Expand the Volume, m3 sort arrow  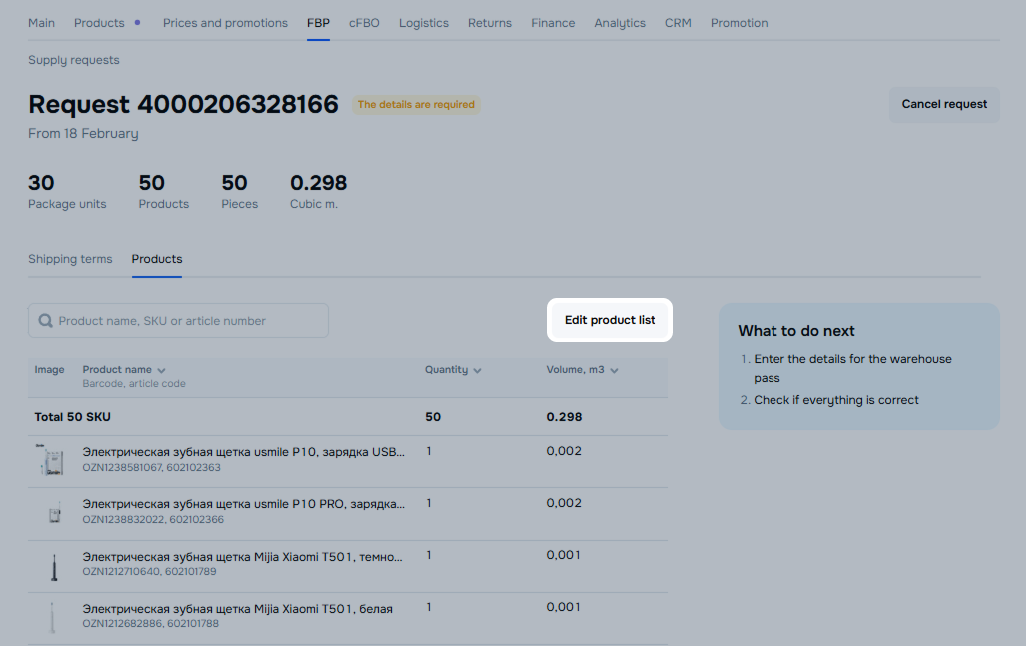coord(614,371)
